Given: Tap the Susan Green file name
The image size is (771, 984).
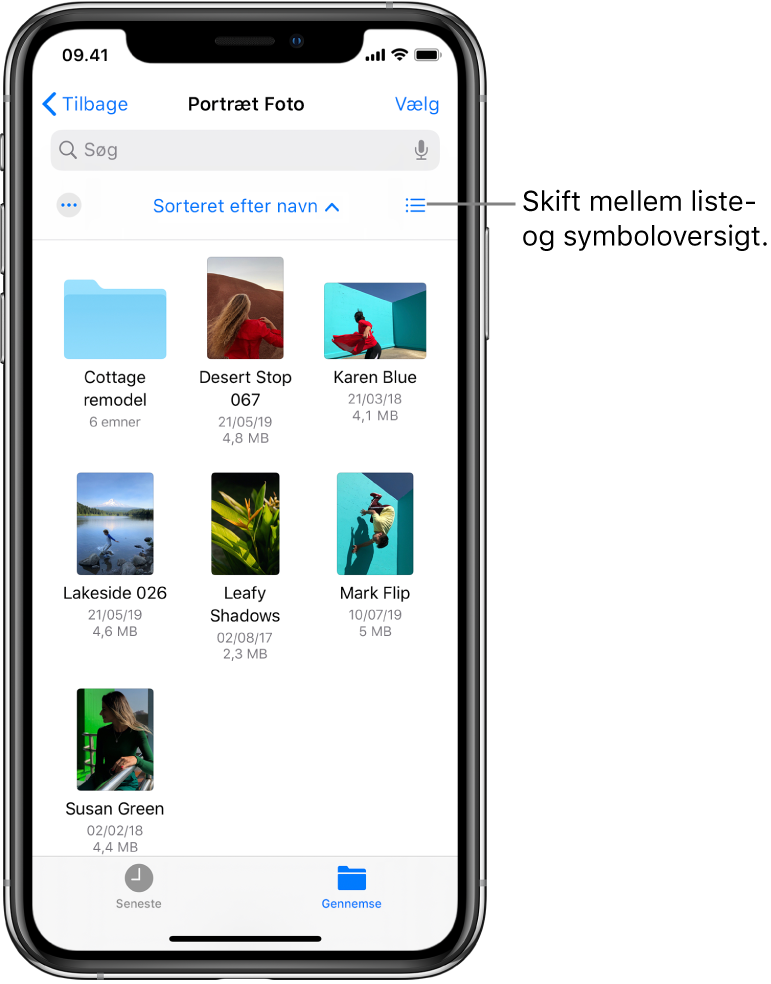Looking at the screenshot, I should pos(115,809).
